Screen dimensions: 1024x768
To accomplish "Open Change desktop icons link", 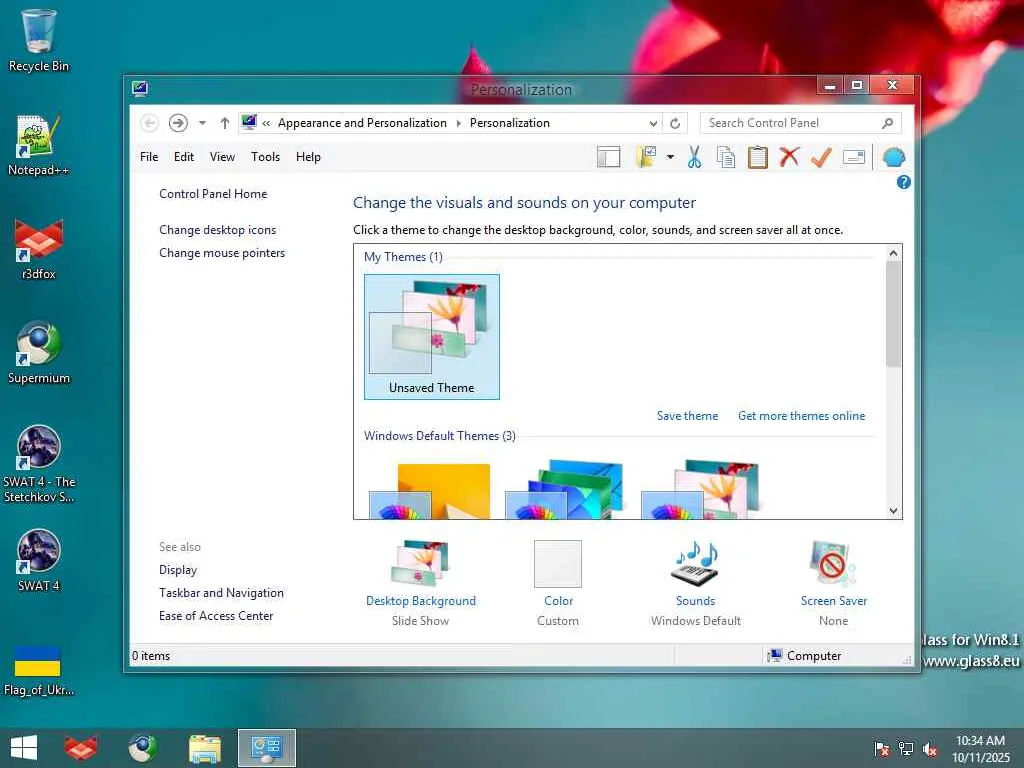I will [217, 230].
